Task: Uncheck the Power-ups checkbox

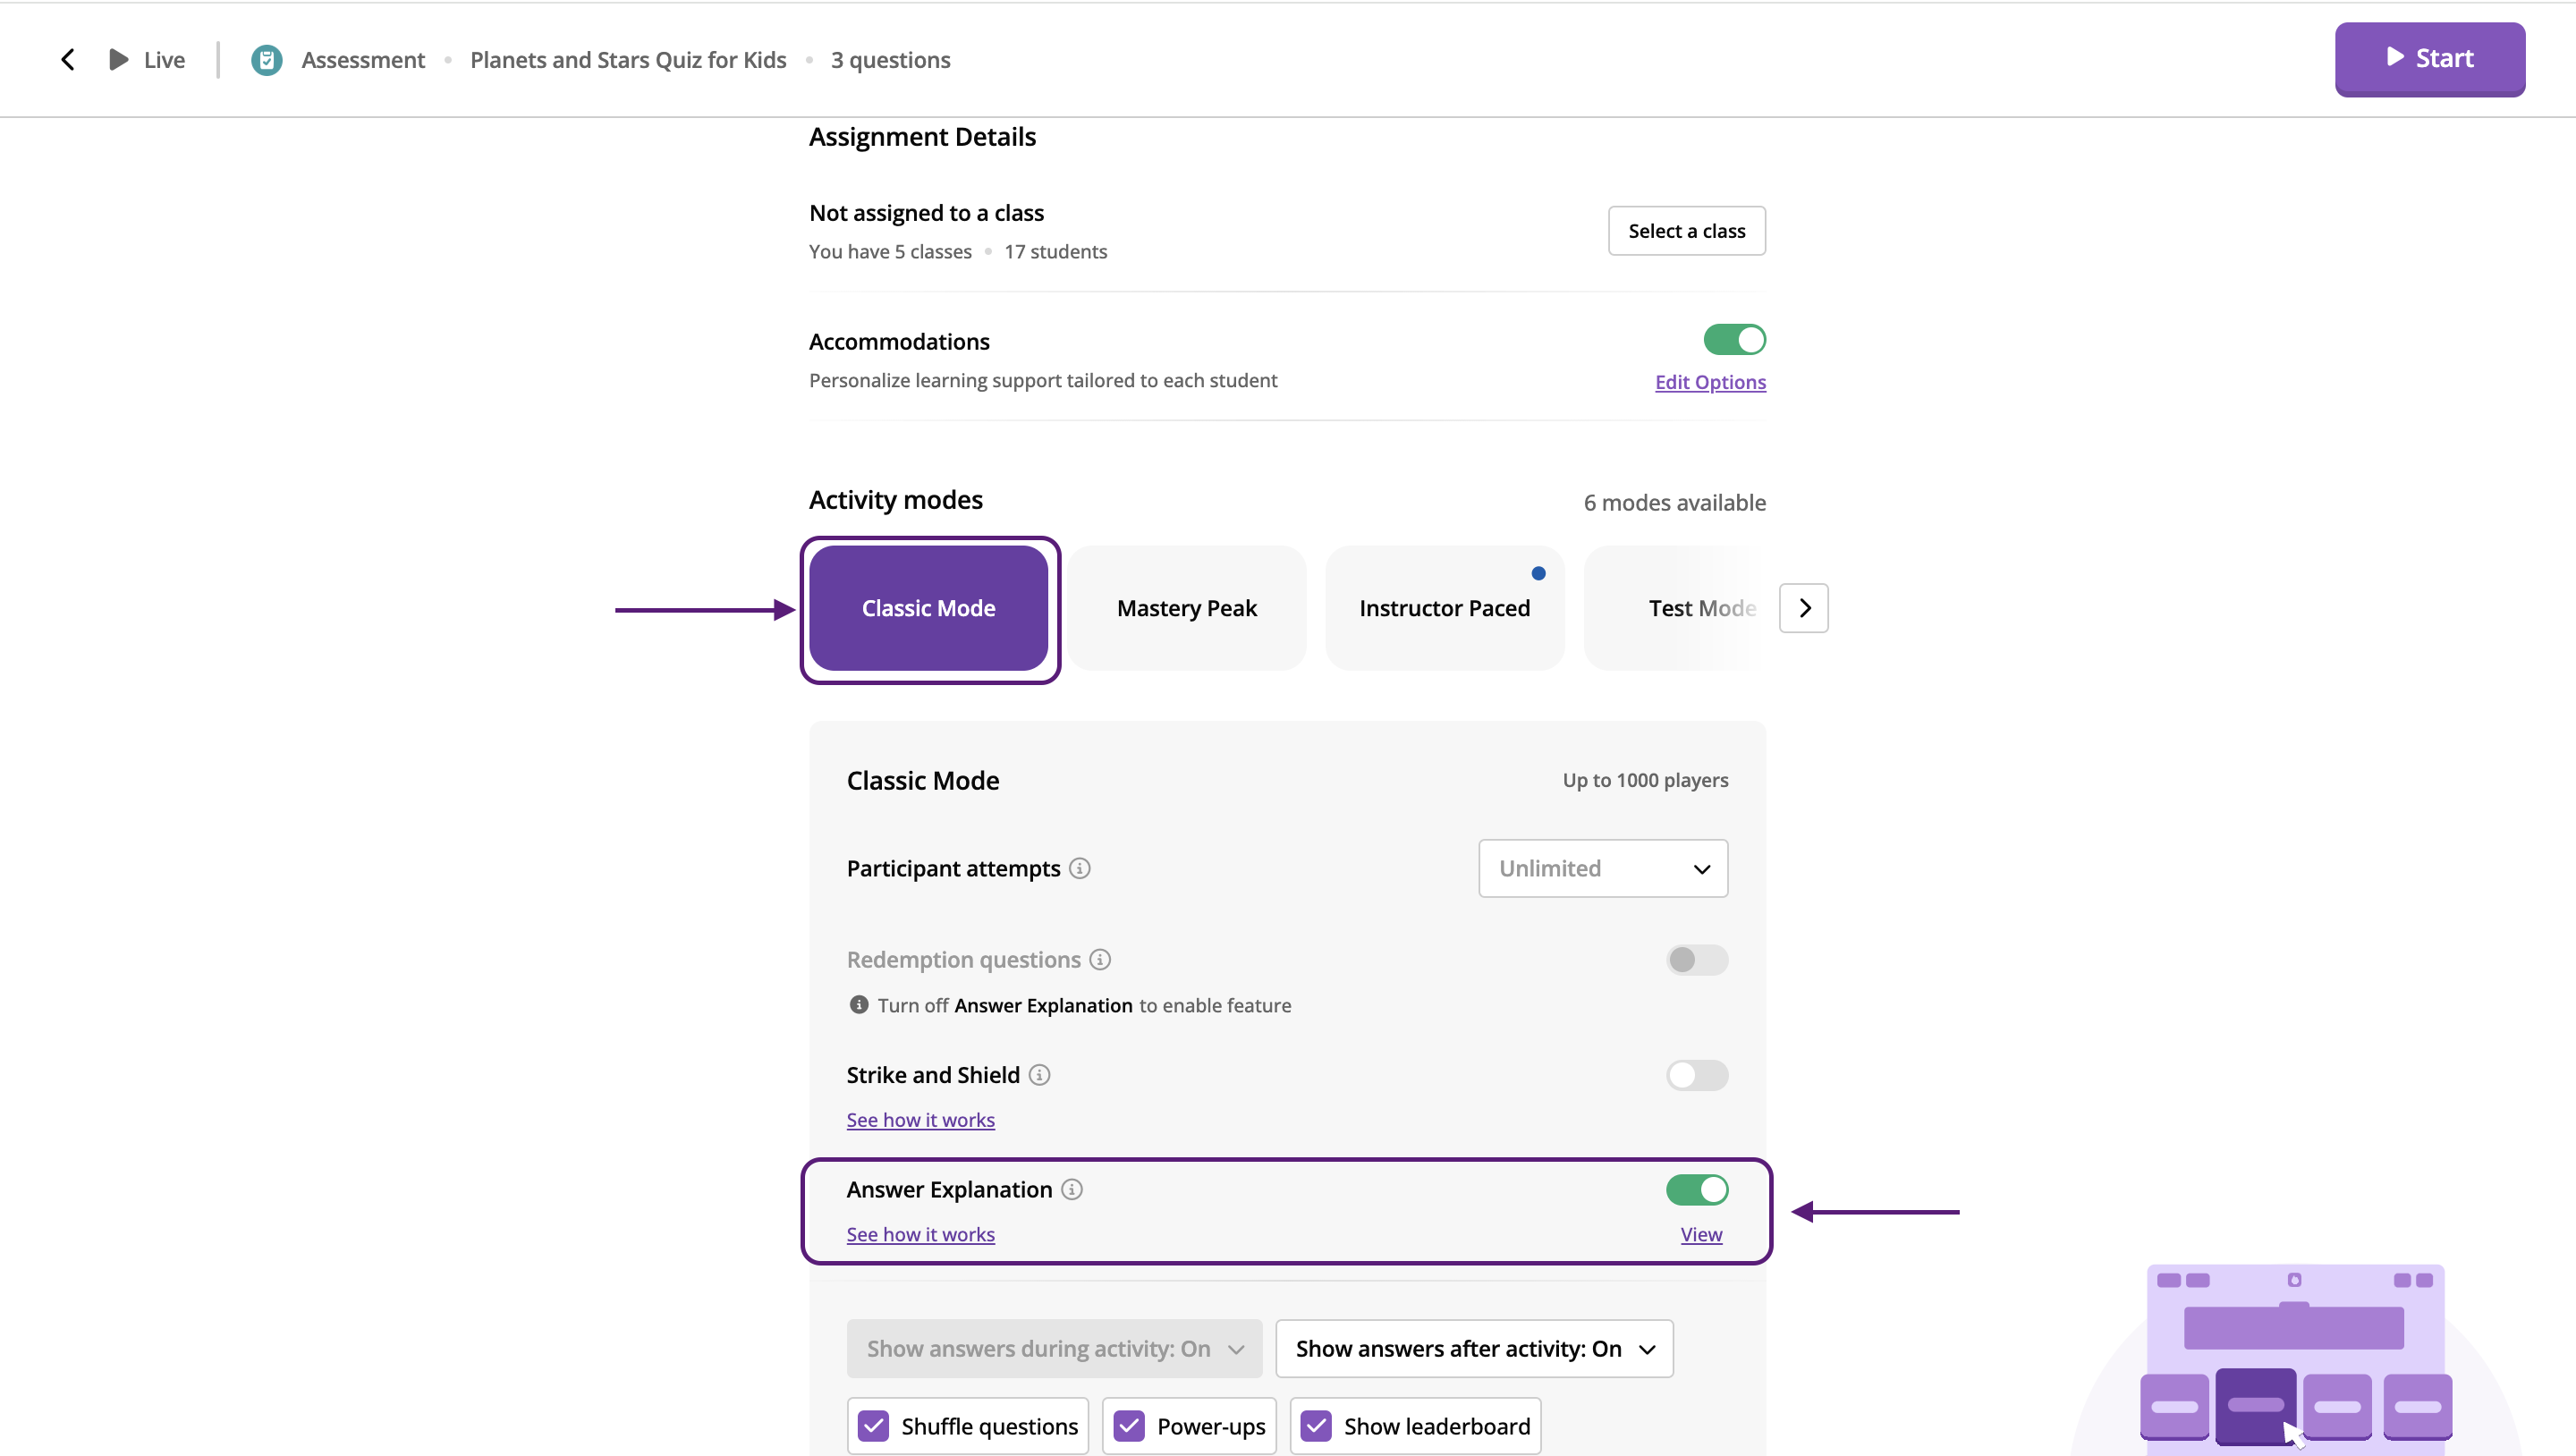Action: click(1130, 1426)
